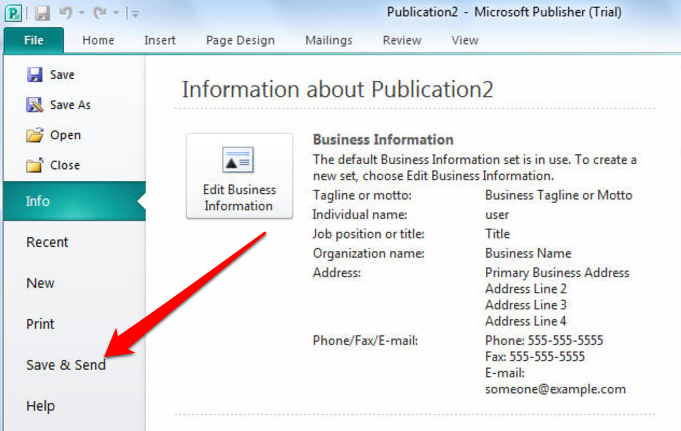Open Save & Send options
Screen dimensions: 681x431
(x=66, y=365)
